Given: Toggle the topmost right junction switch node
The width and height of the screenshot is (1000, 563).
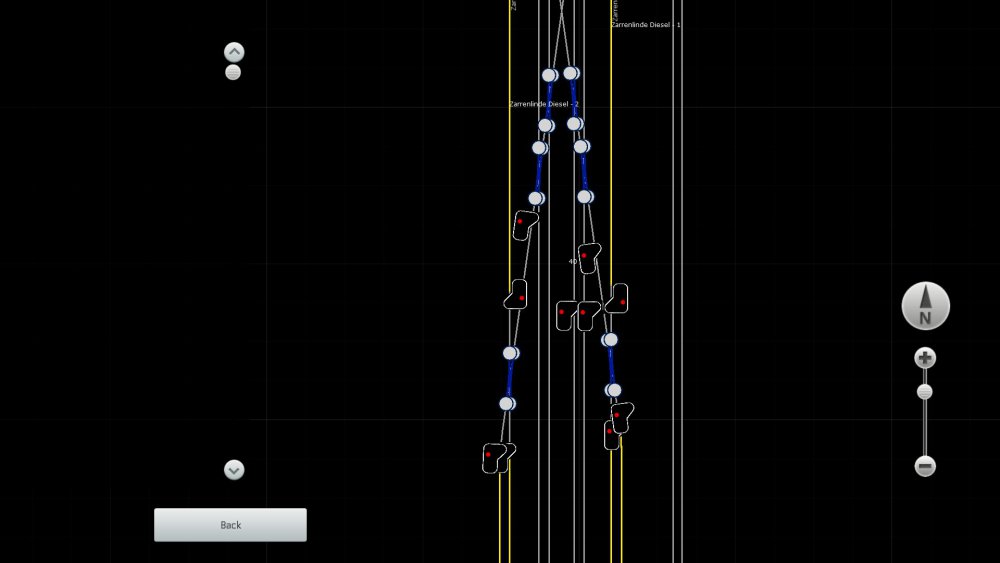Looking at the screenshot, I should point(571,73).
